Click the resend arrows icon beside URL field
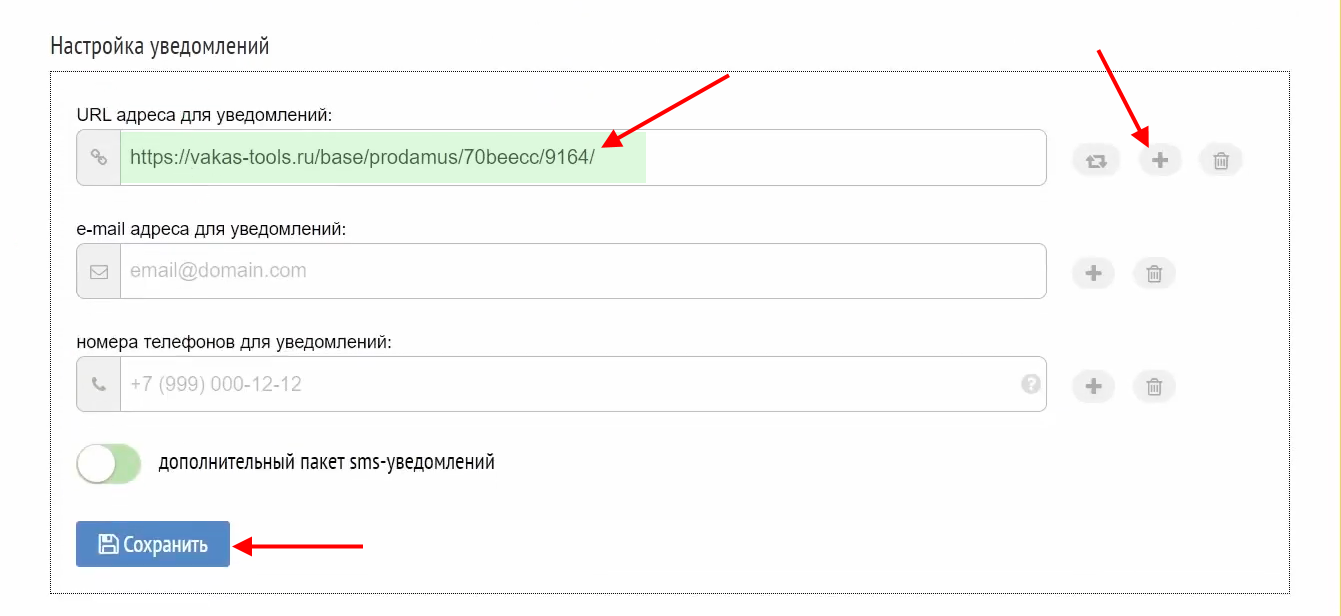Screen dimensions: 1341x616 point(1096,160)
